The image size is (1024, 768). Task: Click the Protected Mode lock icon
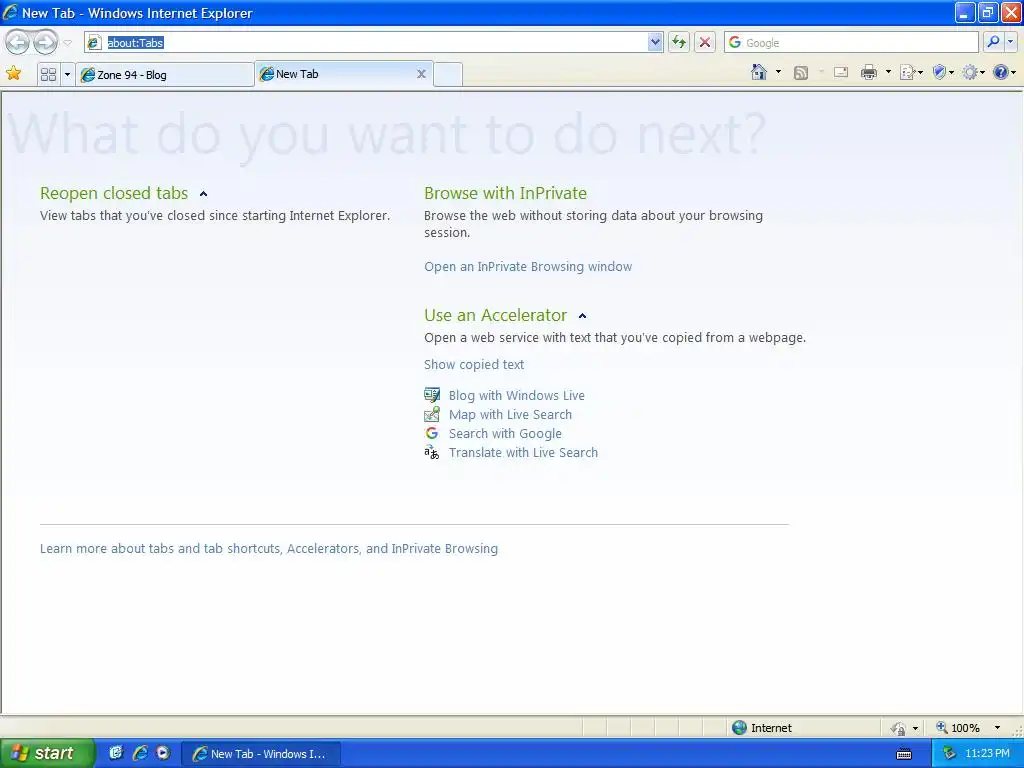899,728
